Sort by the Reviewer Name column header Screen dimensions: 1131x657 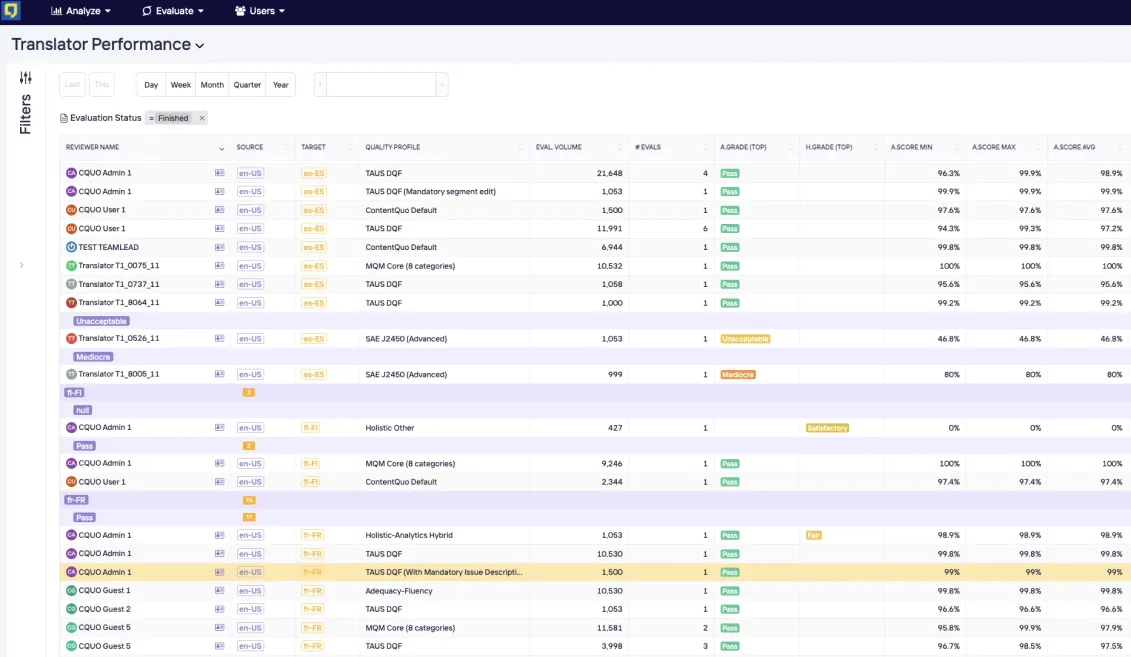[92, 147]
